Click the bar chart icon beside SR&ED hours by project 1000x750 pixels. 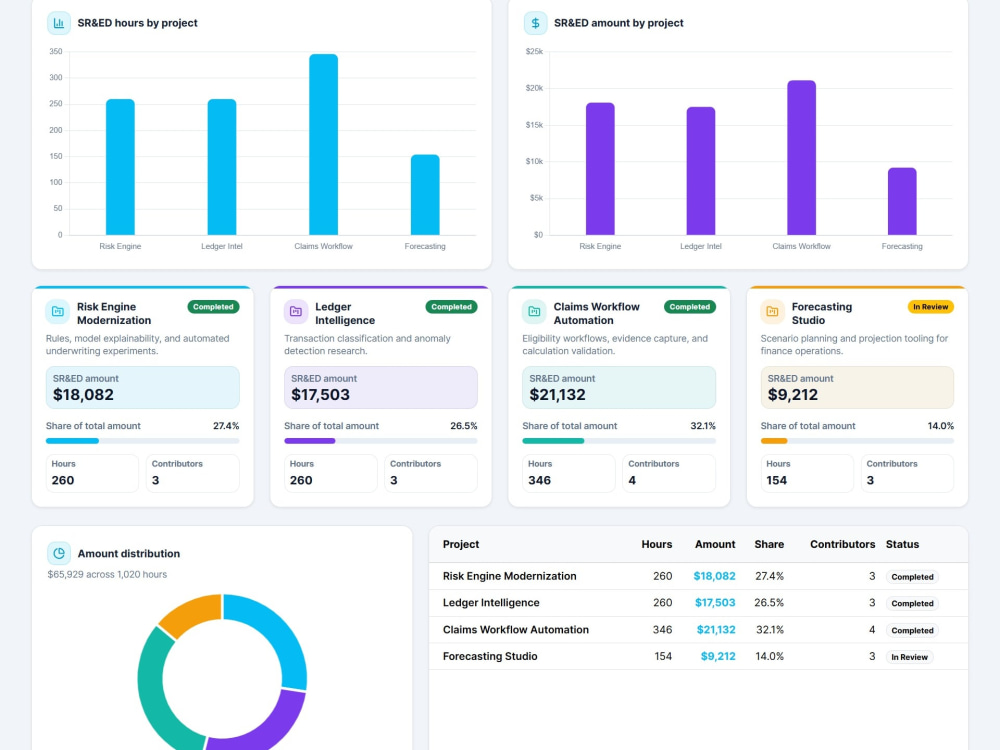coord(59,23)
